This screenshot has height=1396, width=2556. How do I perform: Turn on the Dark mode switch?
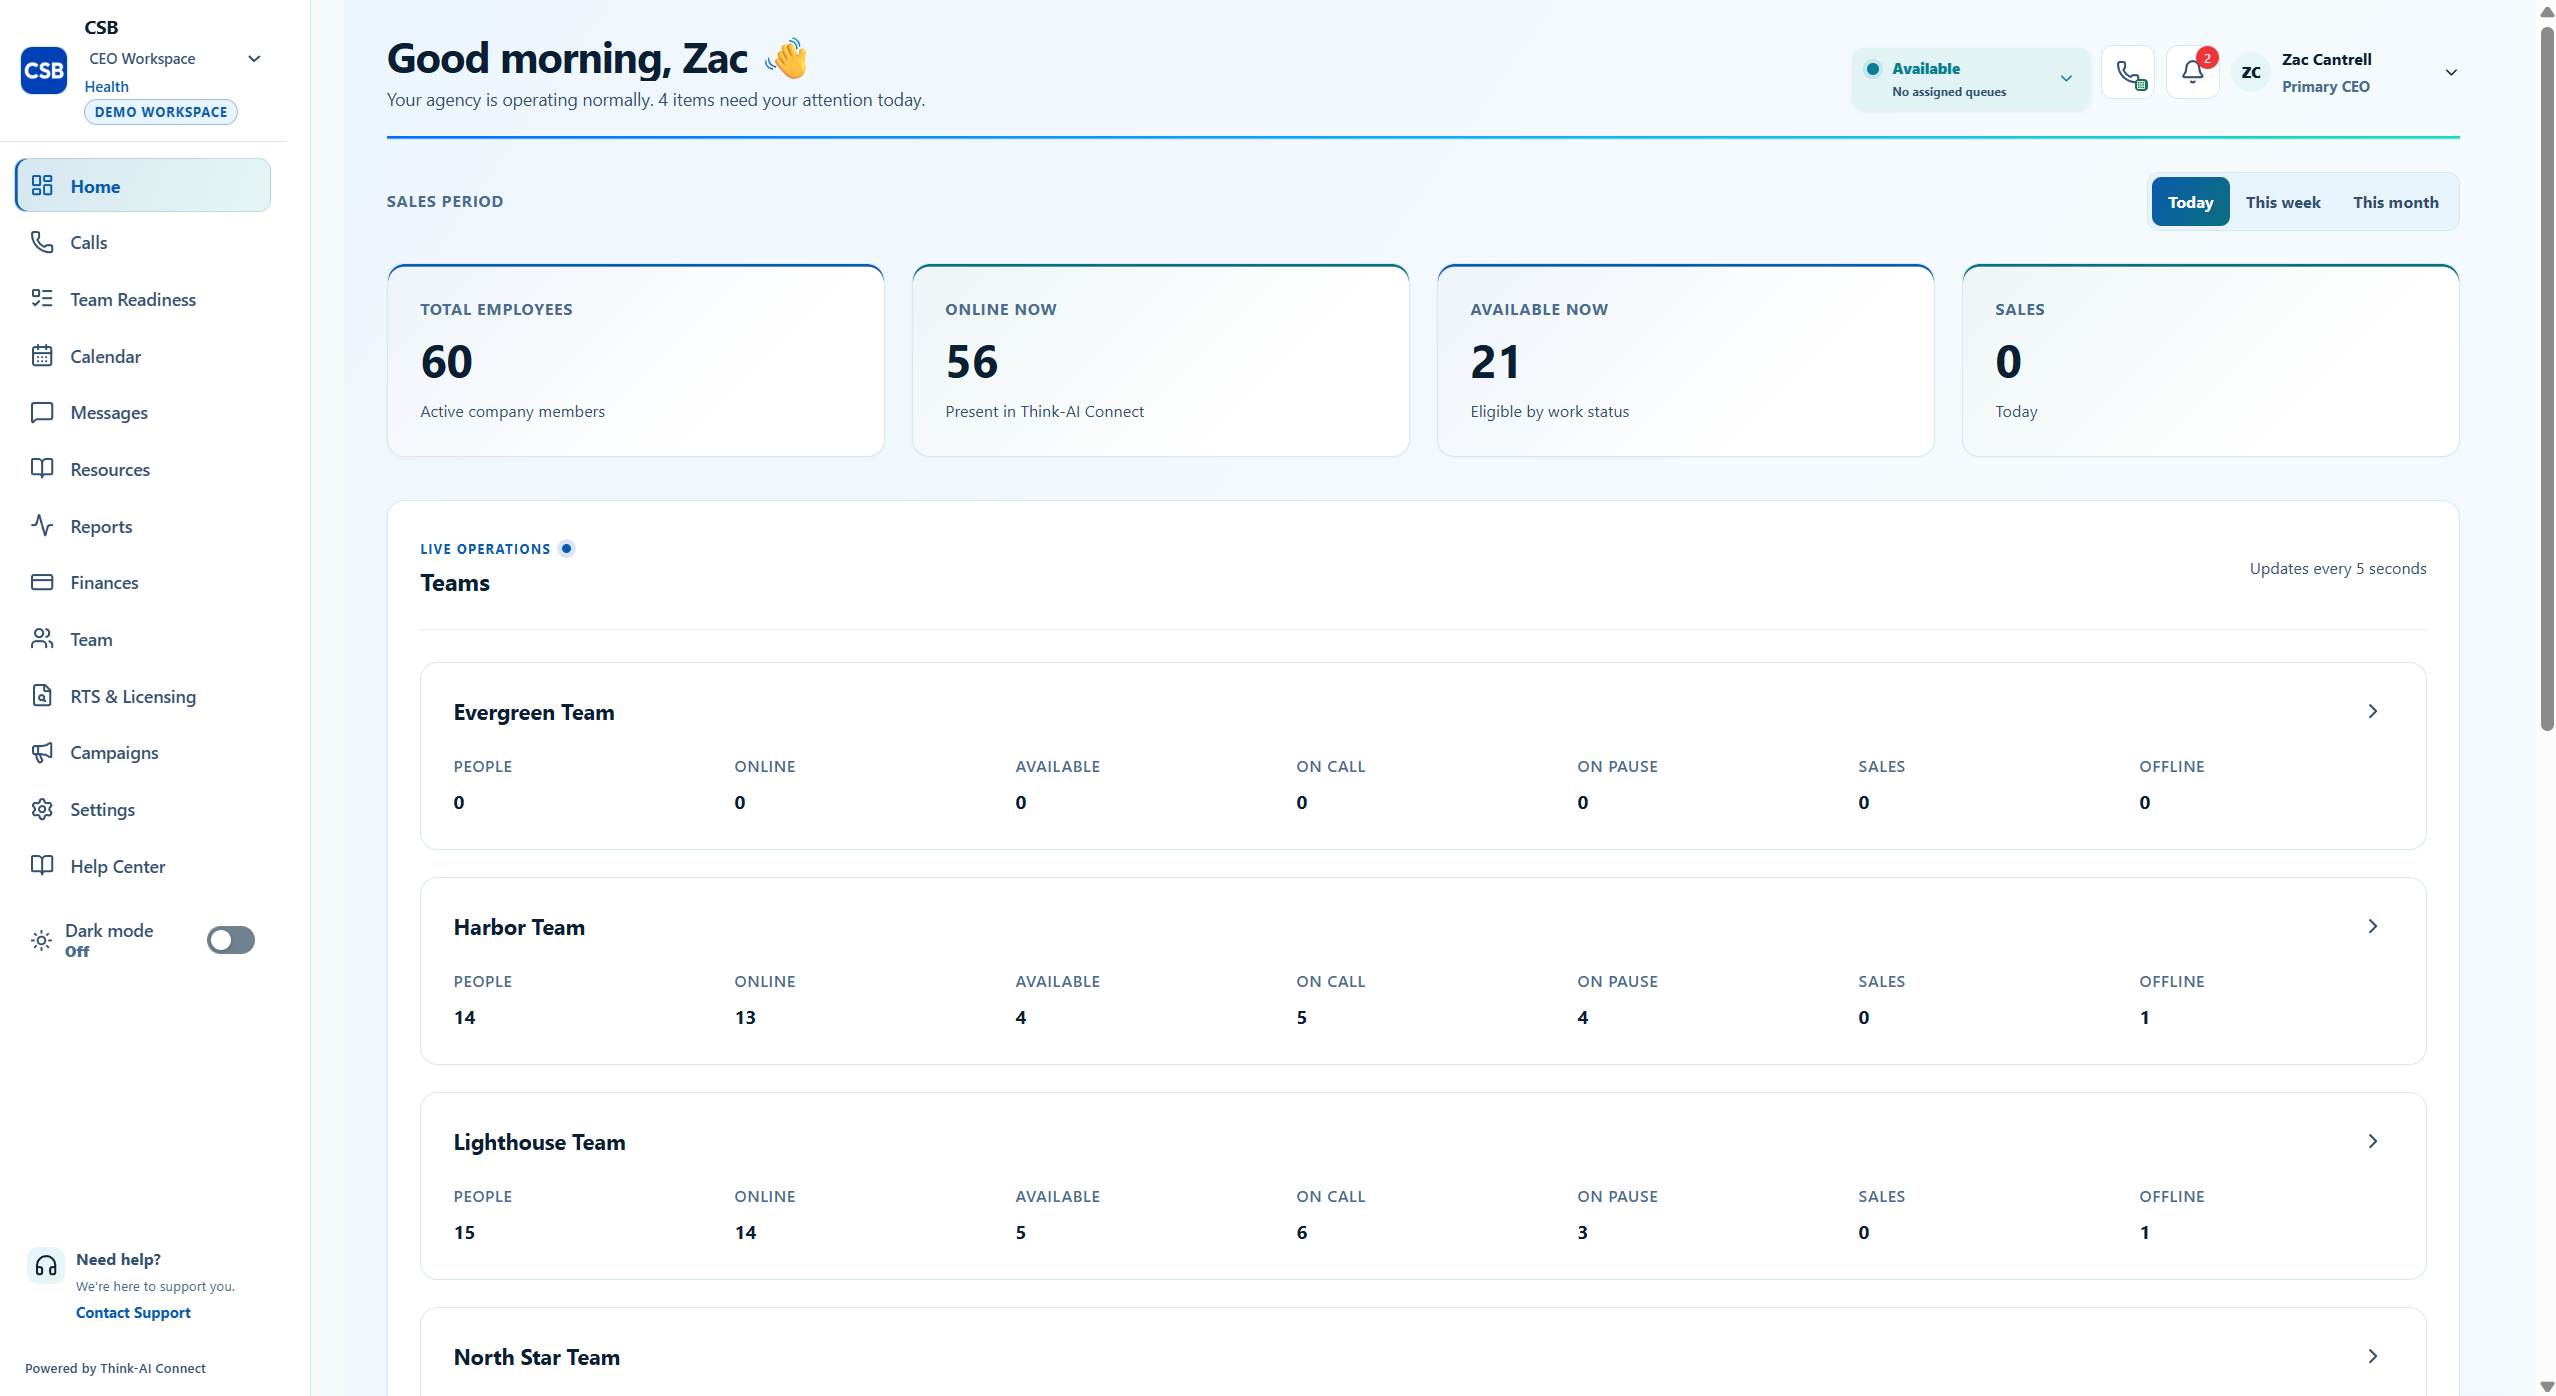pos(231,940)
